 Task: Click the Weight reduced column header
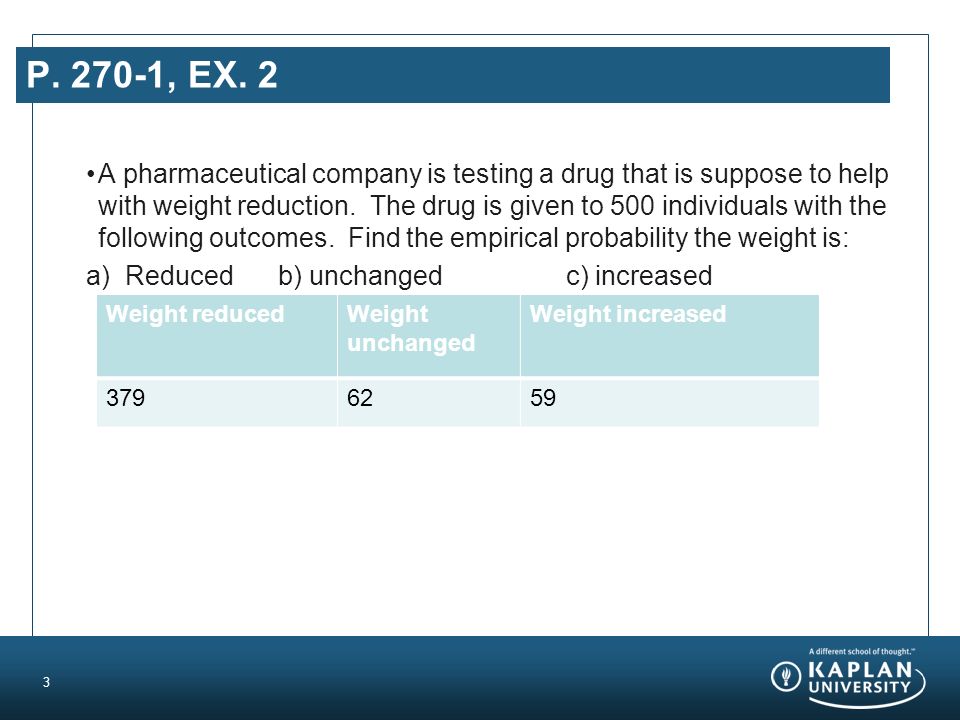[x=217, y=335]
